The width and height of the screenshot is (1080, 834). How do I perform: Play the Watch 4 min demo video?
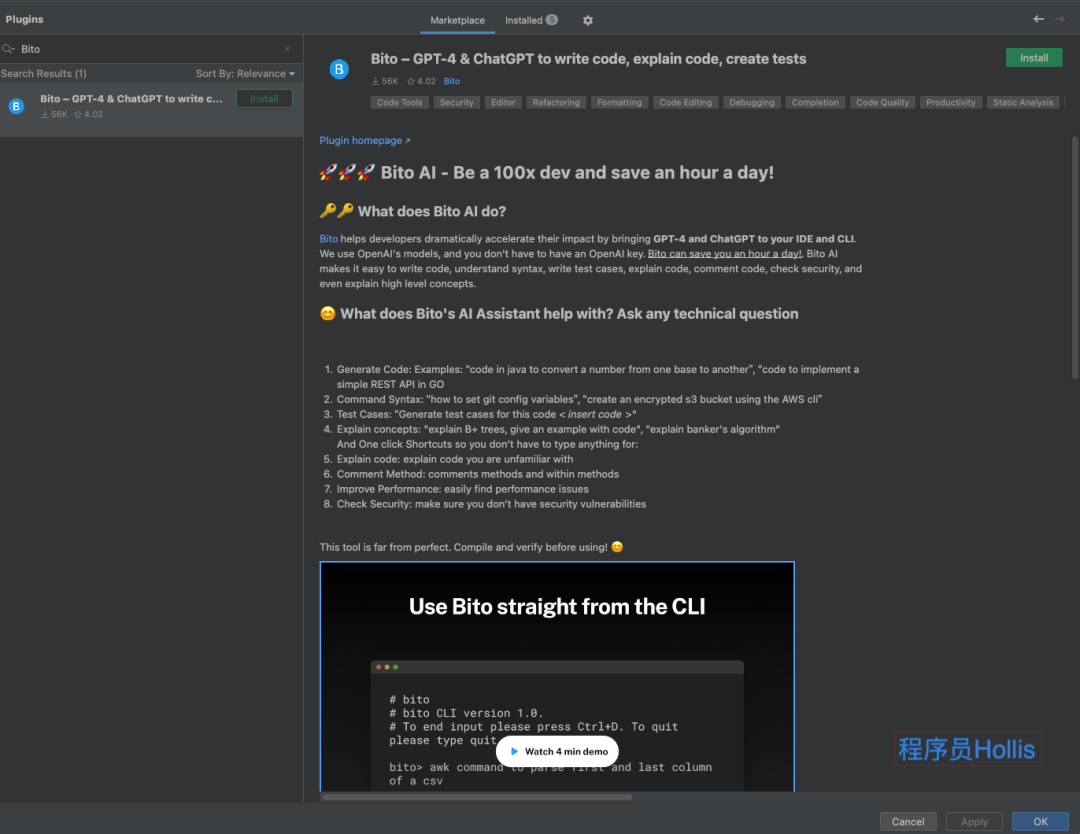click(x=557, y=751)
